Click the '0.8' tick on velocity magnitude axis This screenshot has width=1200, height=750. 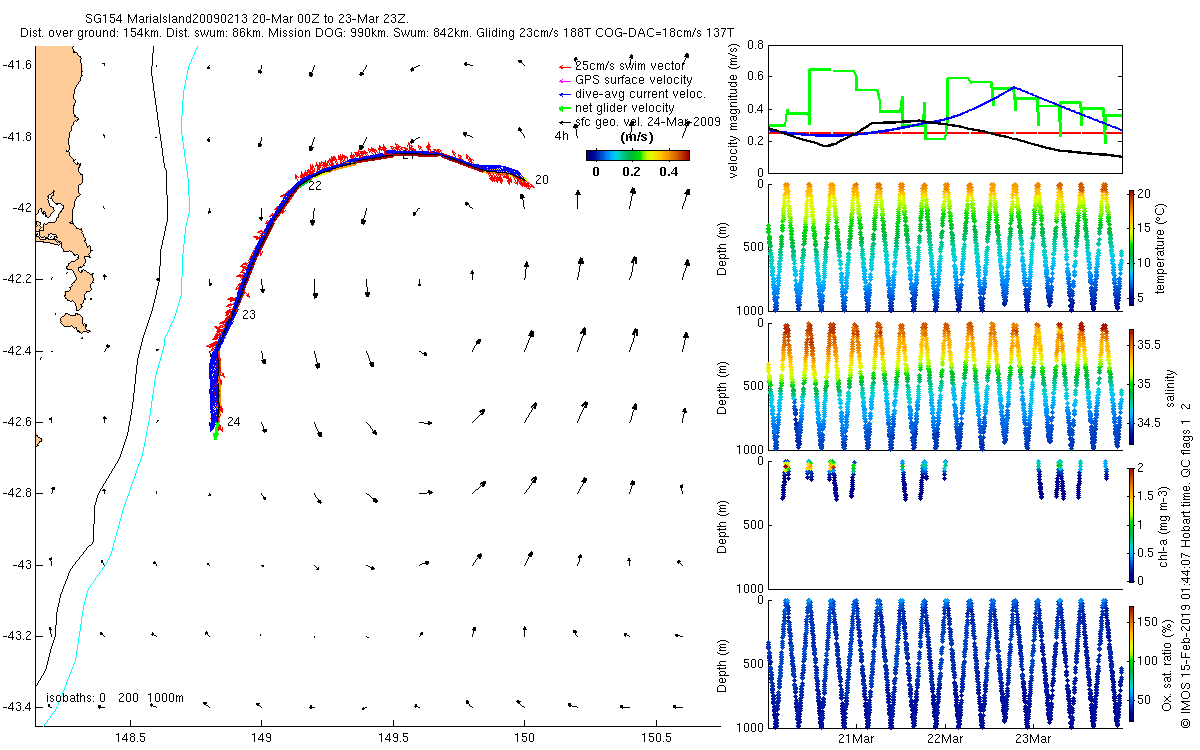pos(755,45)
